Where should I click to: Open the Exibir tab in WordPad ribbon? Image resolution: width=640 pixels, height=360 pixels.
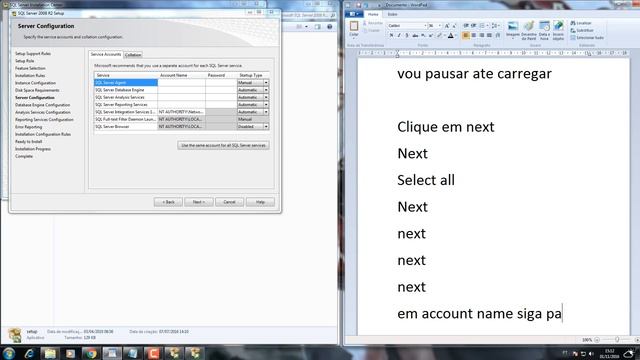pos(392,14)
